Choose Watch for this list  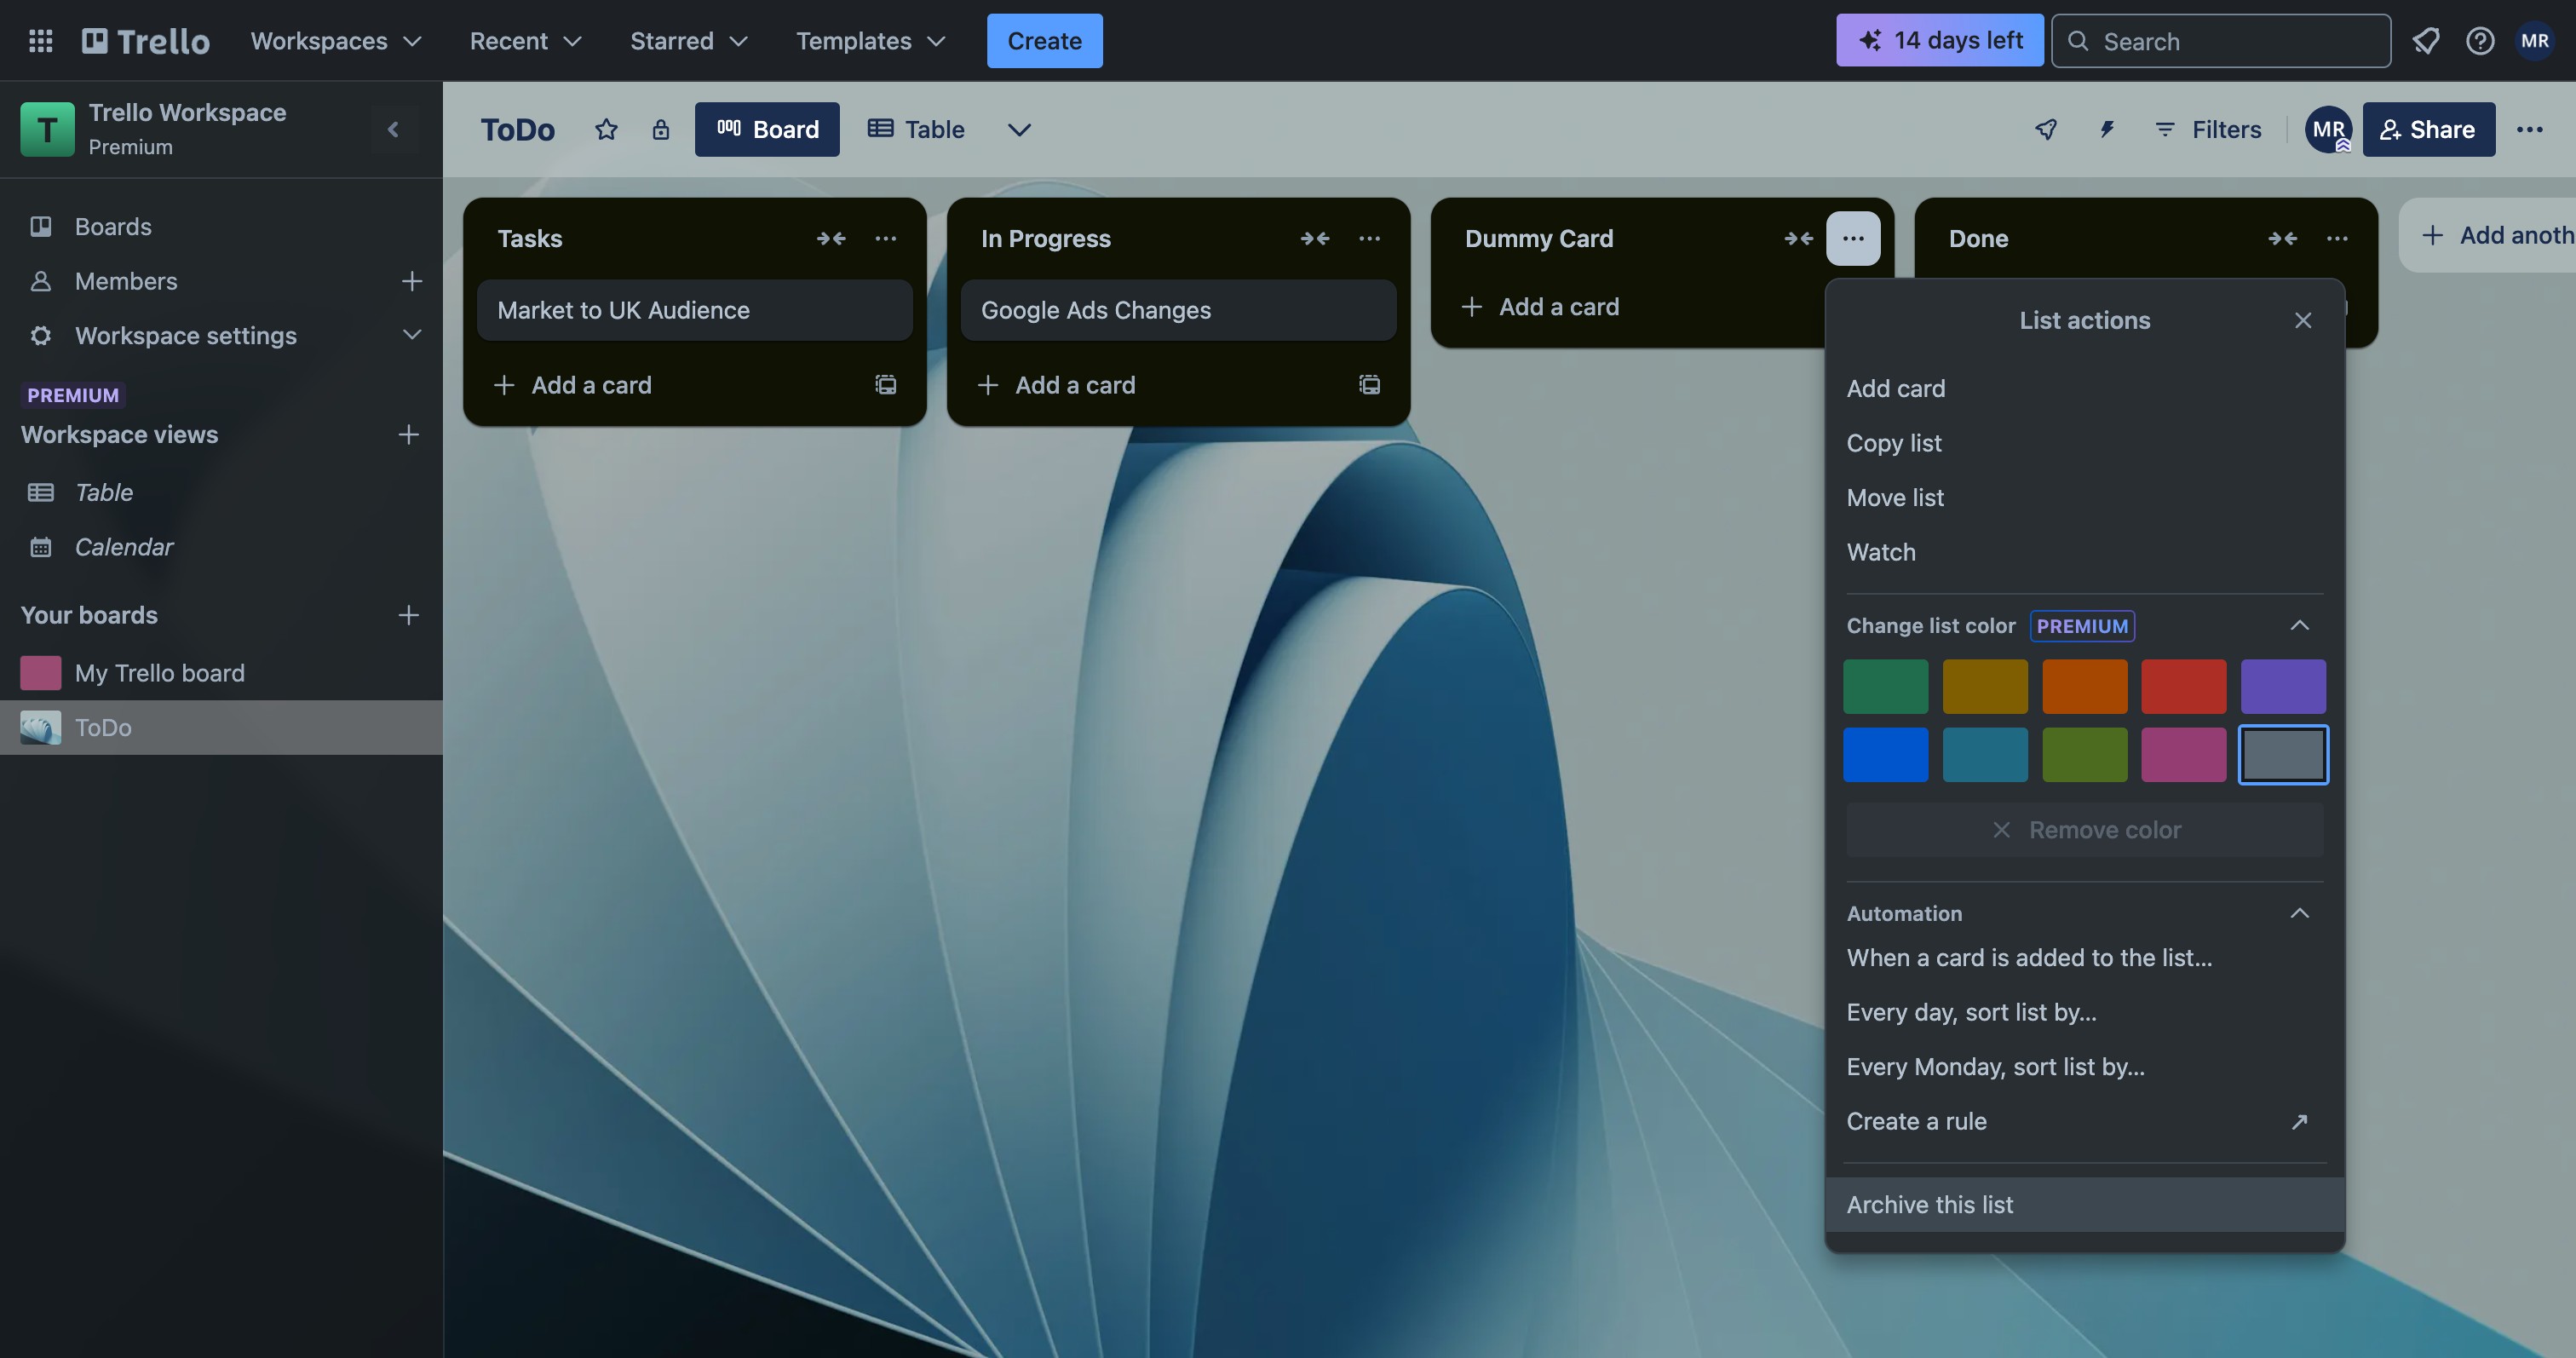point(2084,552)
